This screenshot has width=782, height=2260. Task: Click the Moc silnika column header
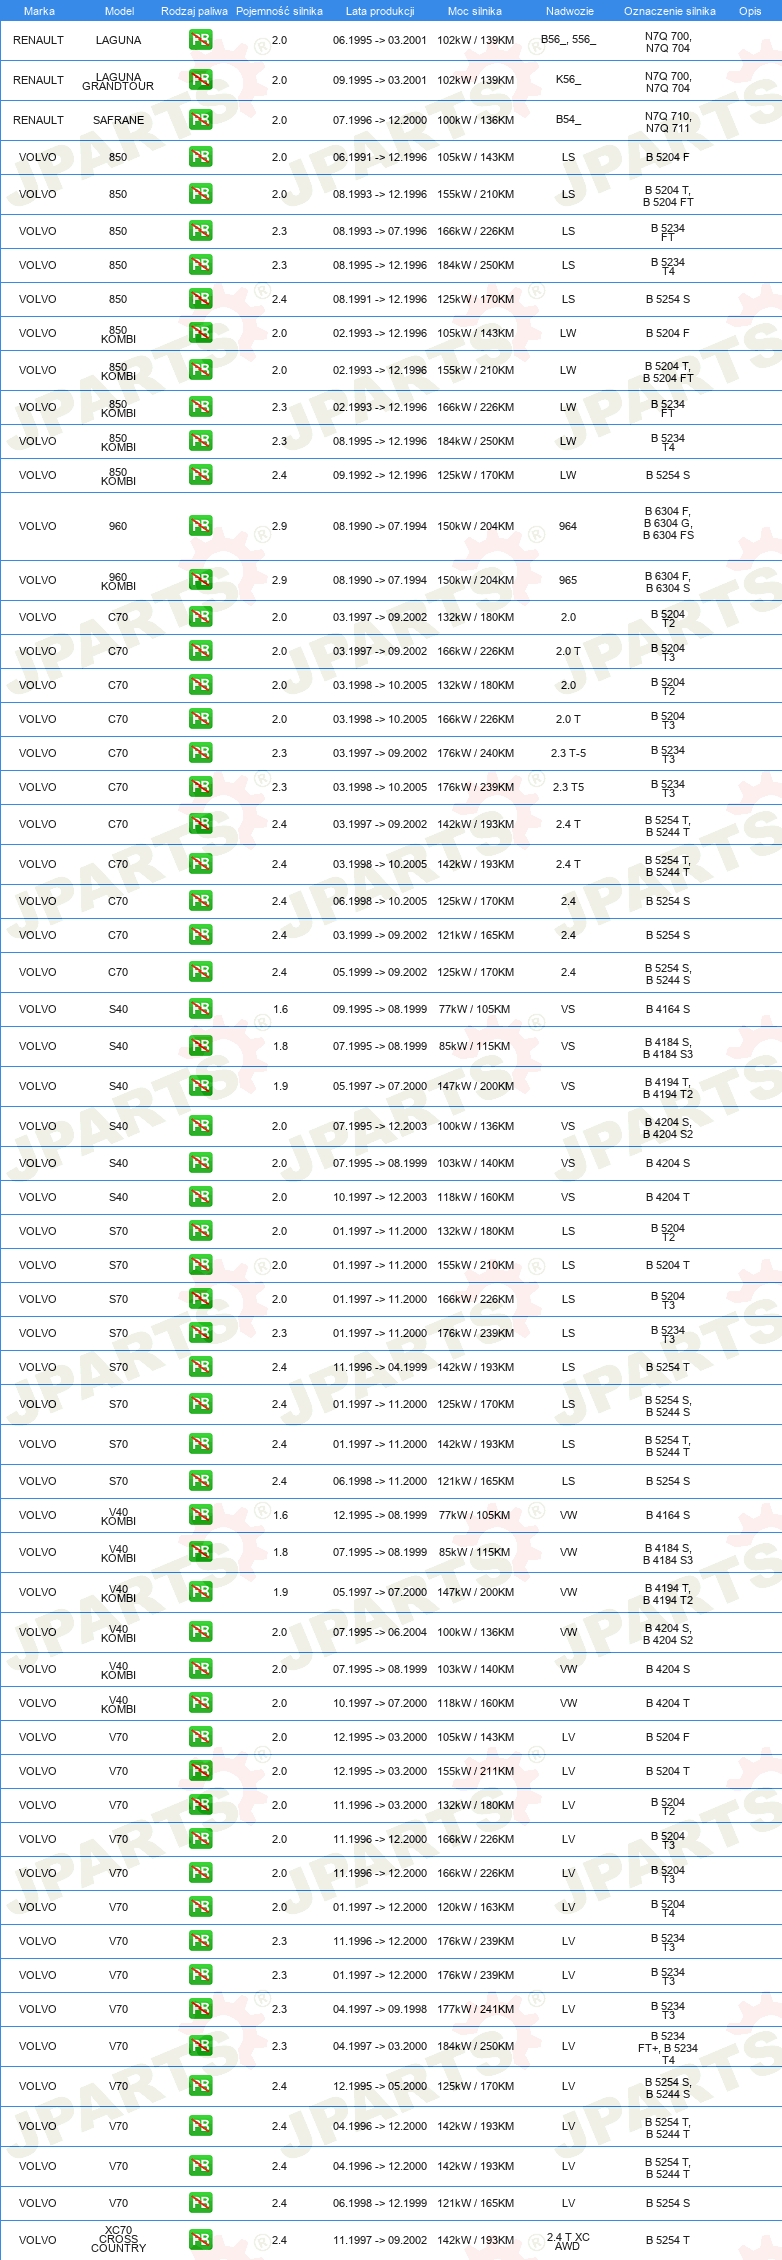475,11
